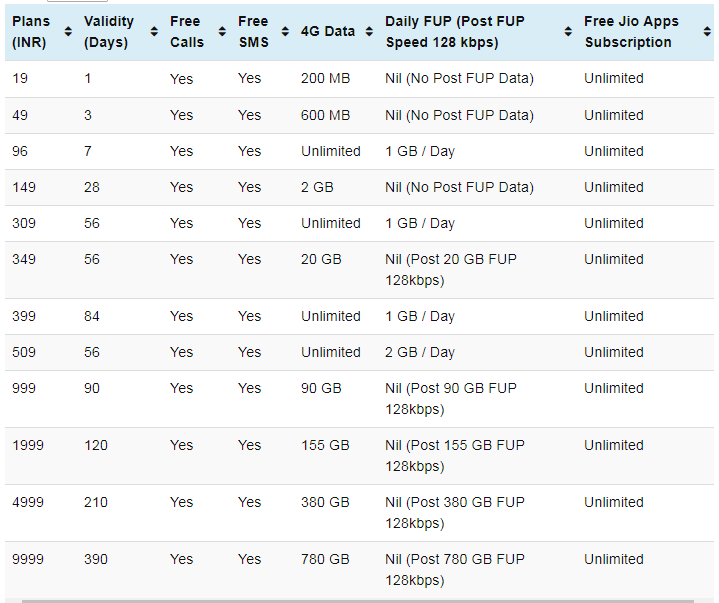Click the 999 plan price cell

click(x=24, y=388)
